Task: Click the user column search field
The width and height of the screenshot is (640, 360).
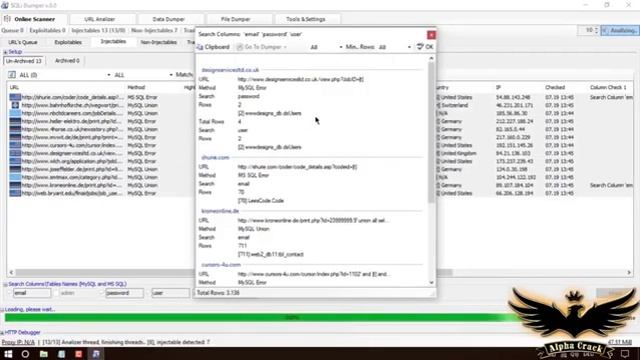Action: coord(170,293)
